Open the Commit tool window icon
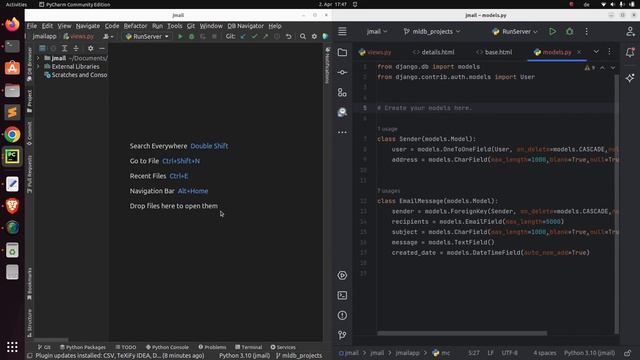 pos(342,72)
